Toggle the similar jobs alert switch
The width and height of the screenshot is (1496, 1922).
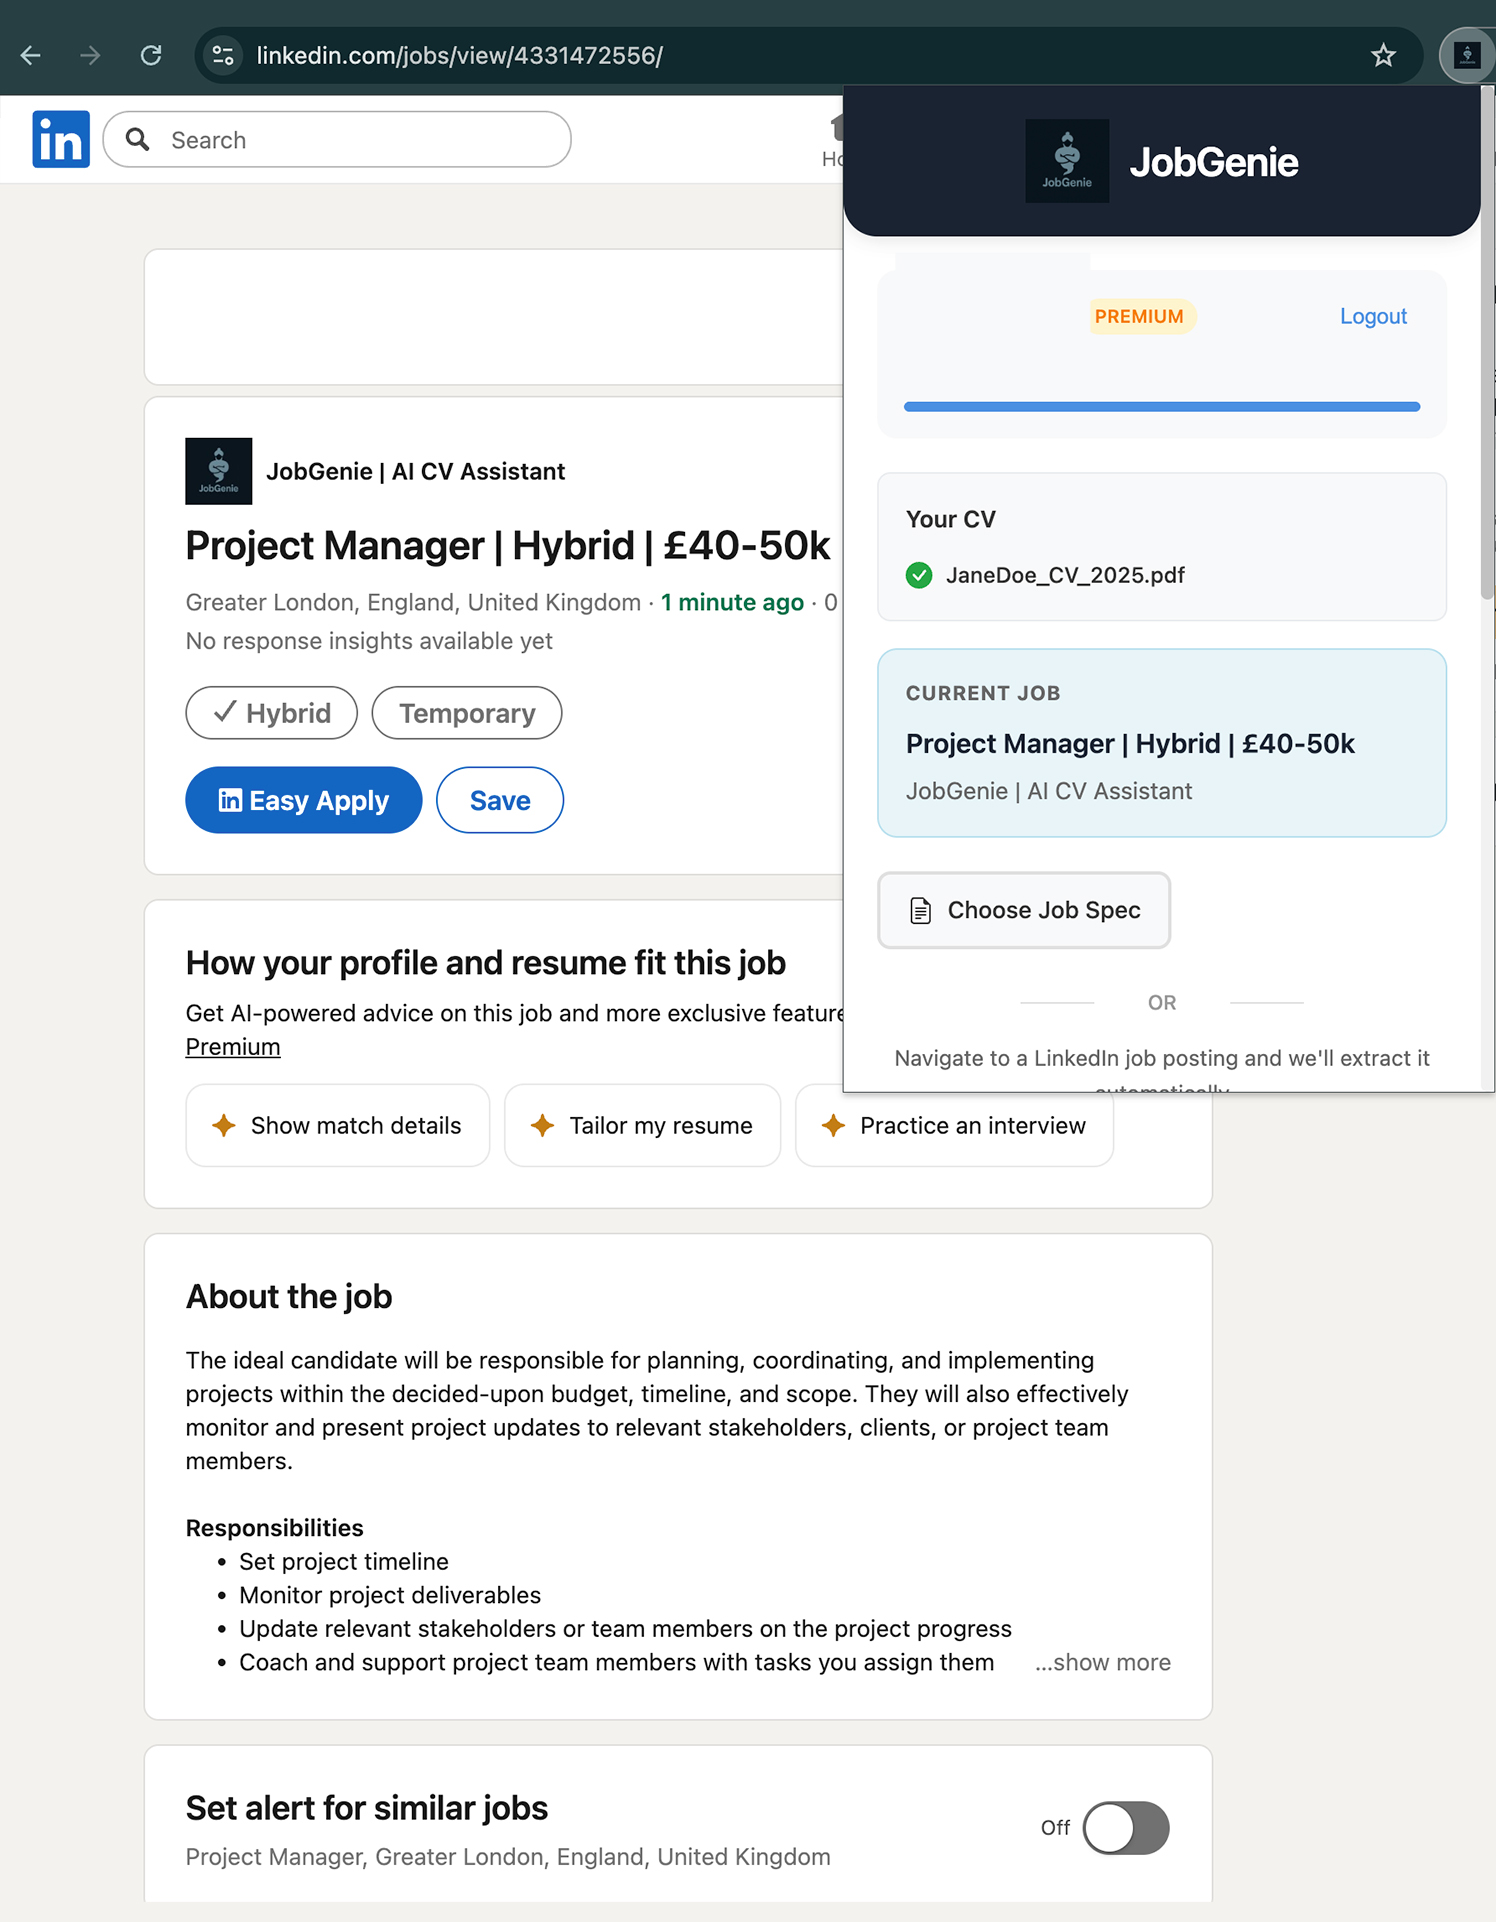[1126, 1828]
